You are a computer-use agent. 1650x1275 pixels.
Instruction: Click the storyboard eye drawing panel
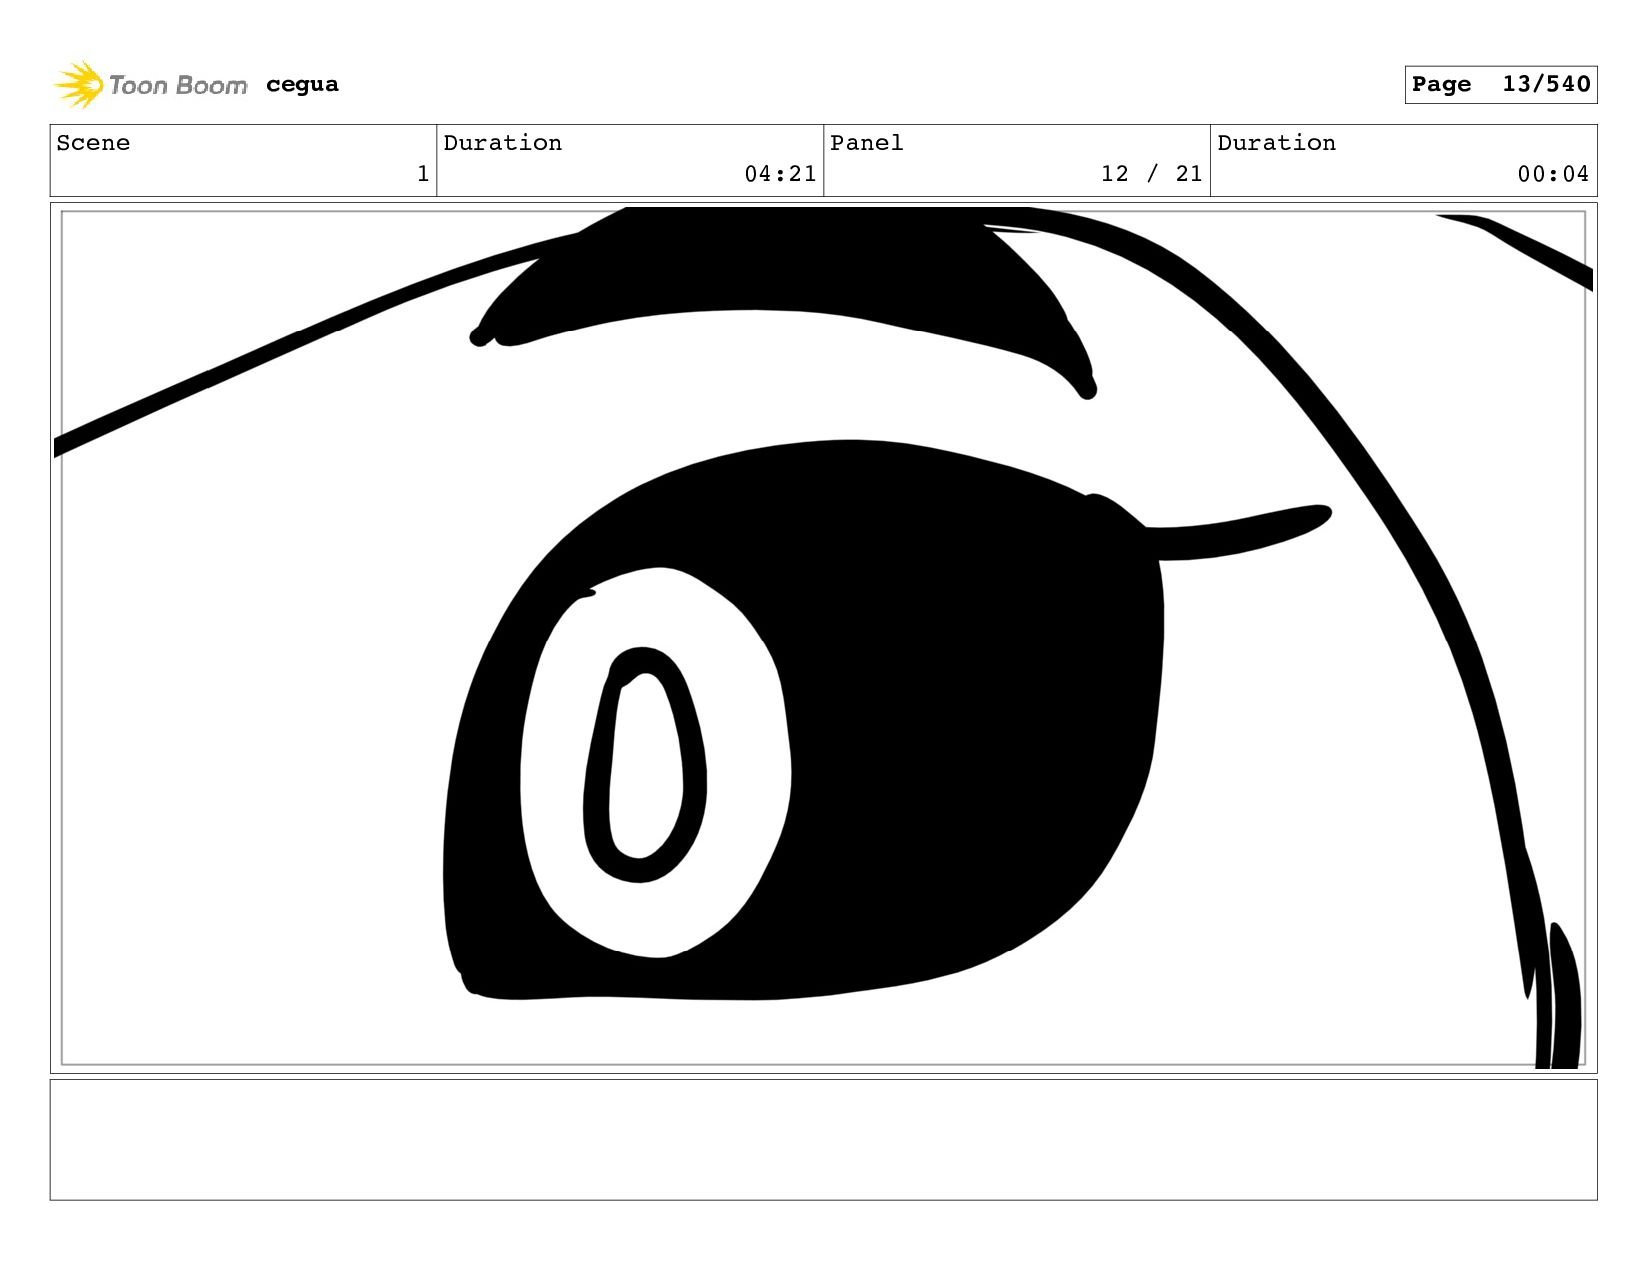pos(823,638)
